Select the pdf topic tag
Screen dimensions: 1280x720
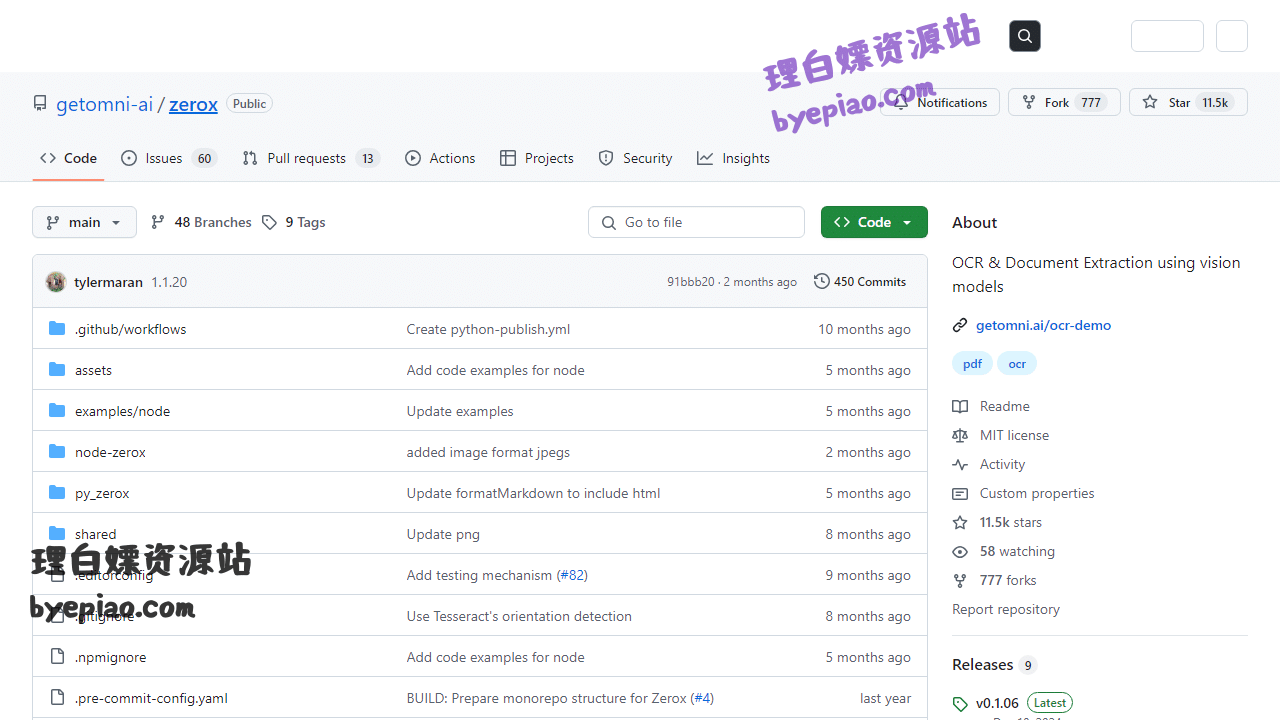(972, 364)
